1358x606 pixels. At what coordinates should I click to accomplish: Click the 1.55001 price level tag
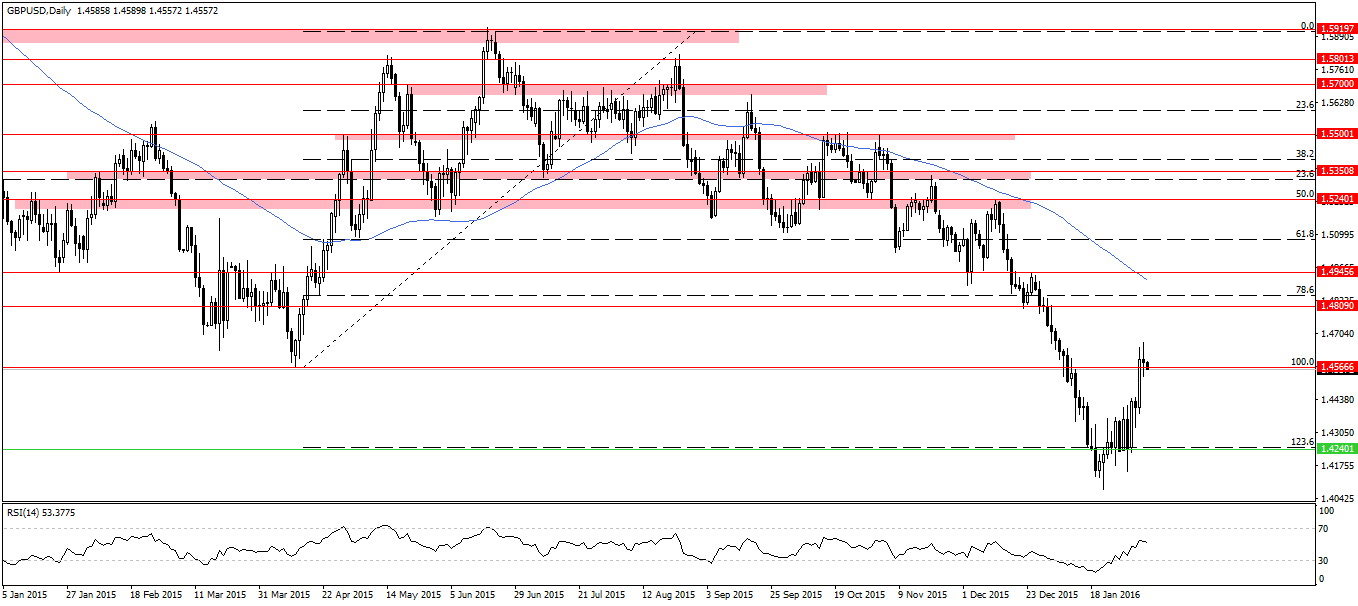click(1337, 133)
